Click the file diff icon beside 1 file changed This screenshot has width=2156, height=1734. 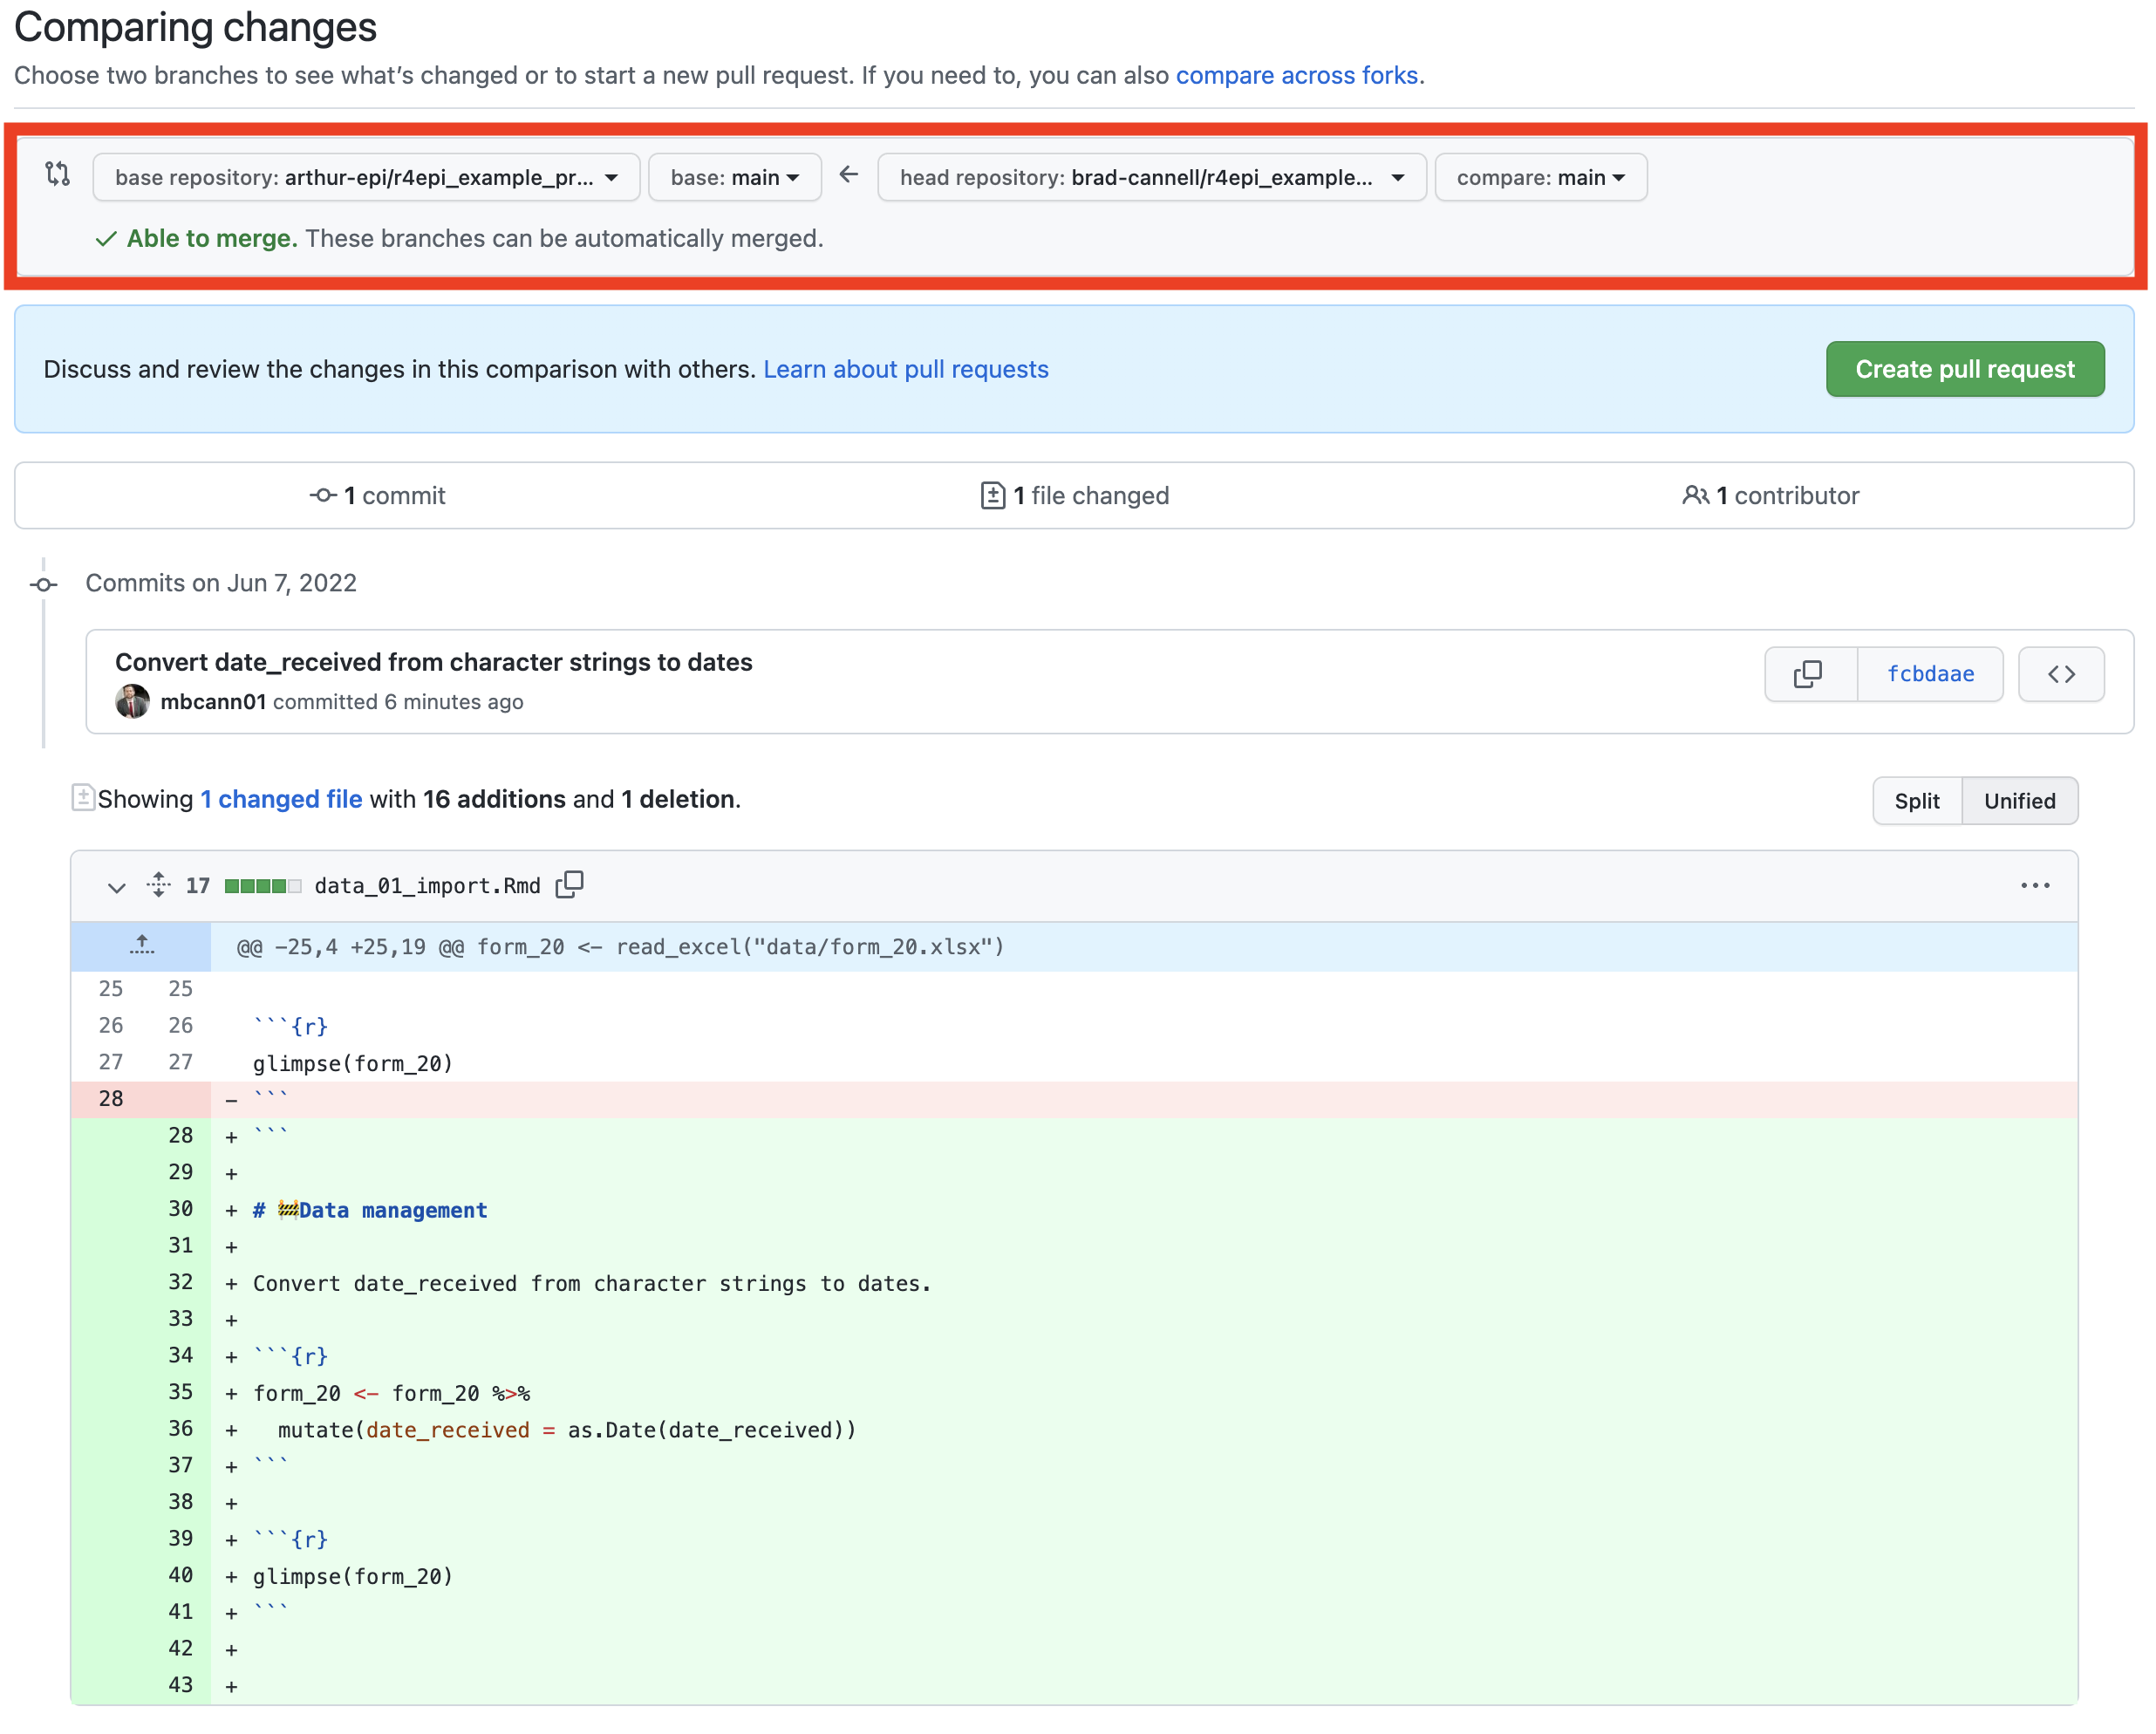click(x=992, y=495)
